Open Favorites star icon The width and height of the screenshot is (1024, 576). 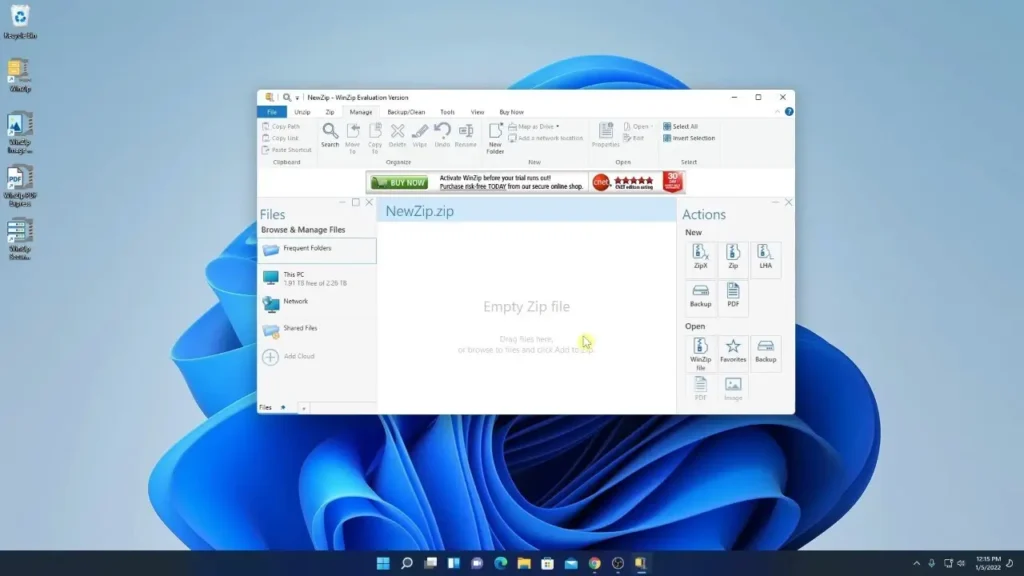pos(733,351)
